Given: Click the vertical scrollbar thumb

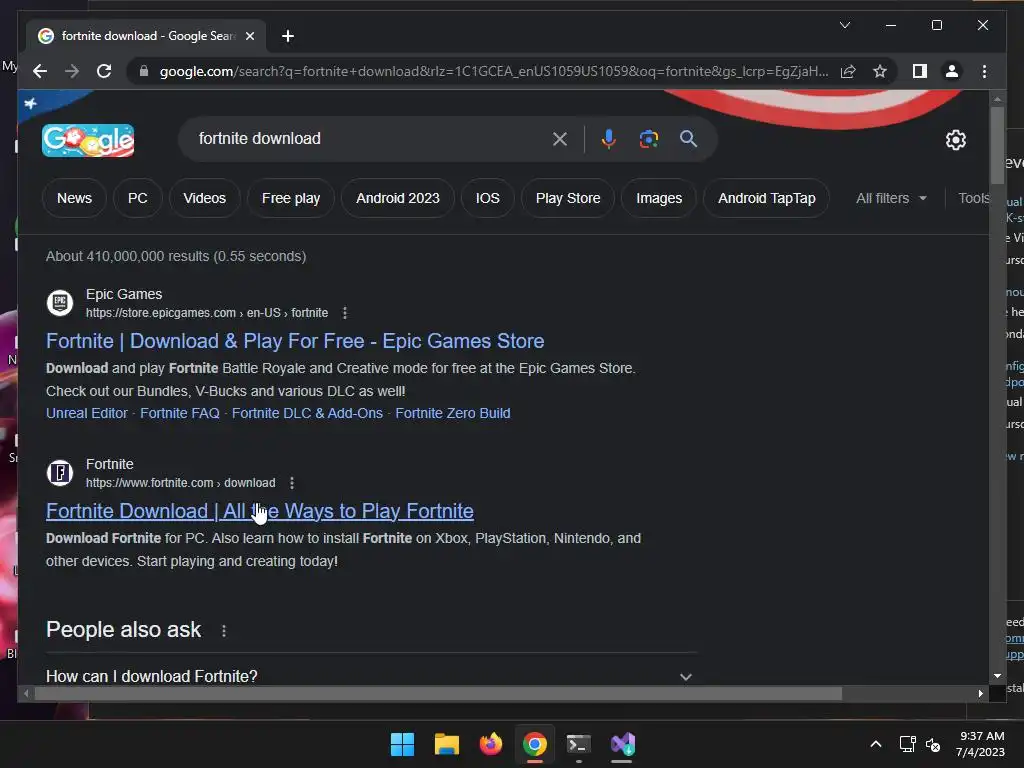Looking at the screenshot, I should (997, 145).
